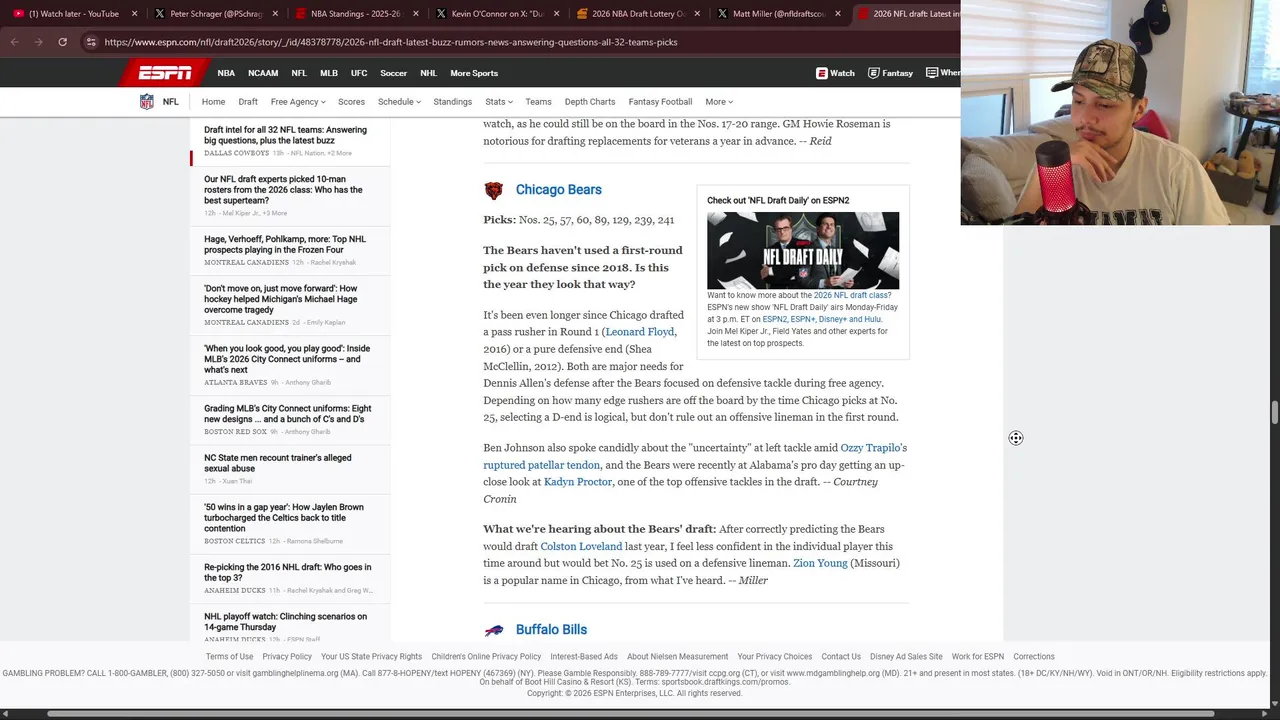
Task: Click the ESPN logo in header
Action: click(164, 73)
